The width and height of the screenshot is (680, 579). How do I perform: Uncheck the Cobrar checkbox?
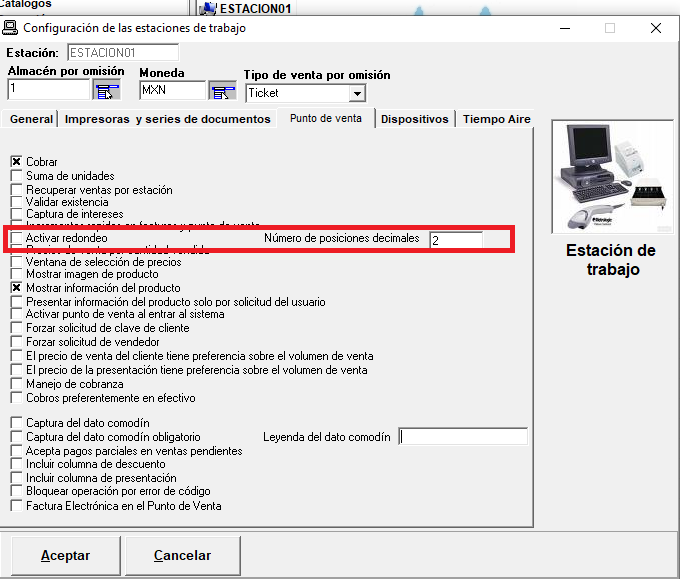tap(16, 162)
